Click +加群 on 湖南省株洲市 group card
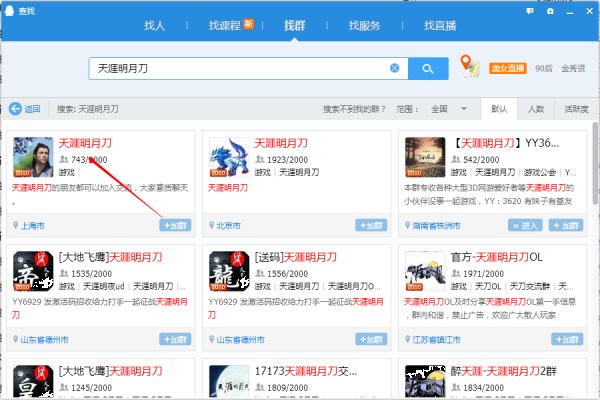600x400 pixels. 566,225
